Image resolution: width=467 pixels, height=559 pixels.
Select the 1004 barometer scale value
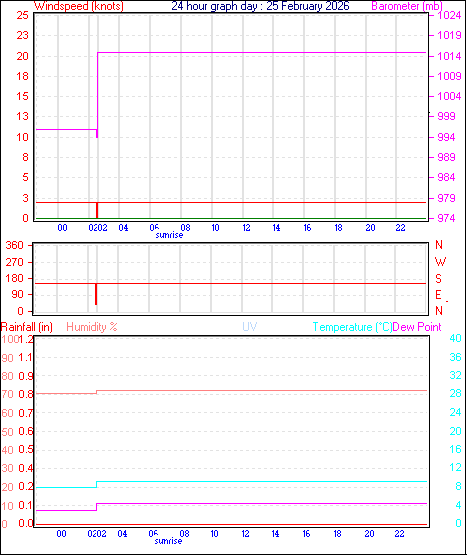point(449,96)
